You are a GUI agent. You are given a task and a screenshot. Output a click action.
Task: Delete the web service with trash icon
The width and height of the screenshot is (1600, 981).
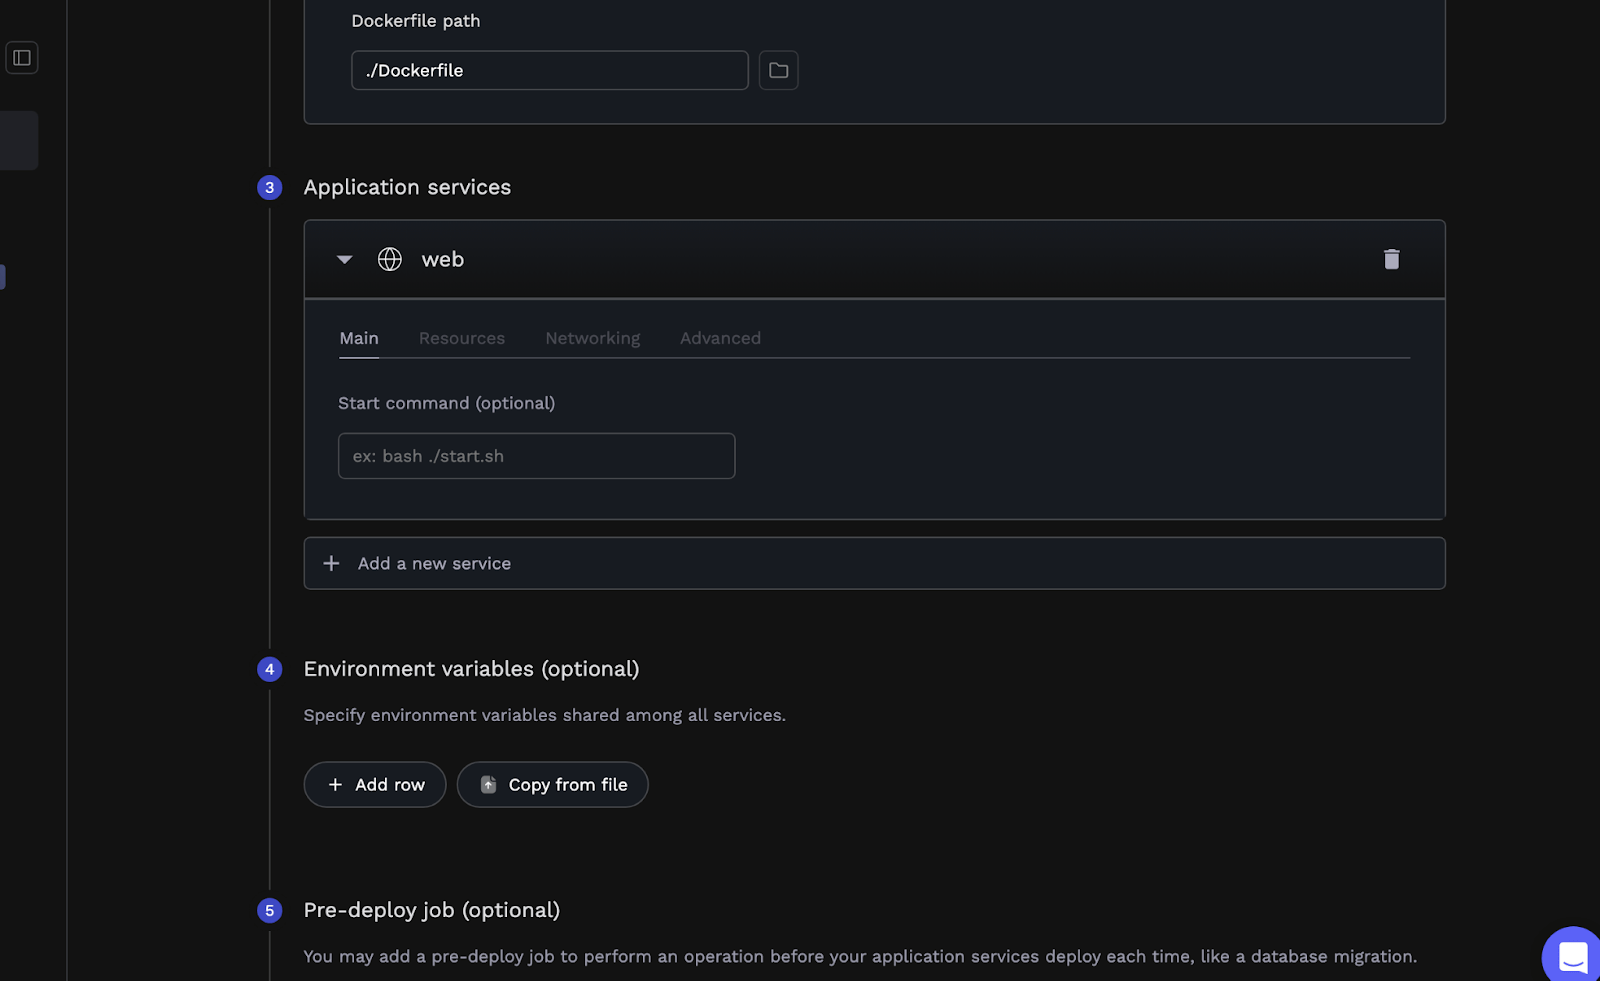point(1391,259)
